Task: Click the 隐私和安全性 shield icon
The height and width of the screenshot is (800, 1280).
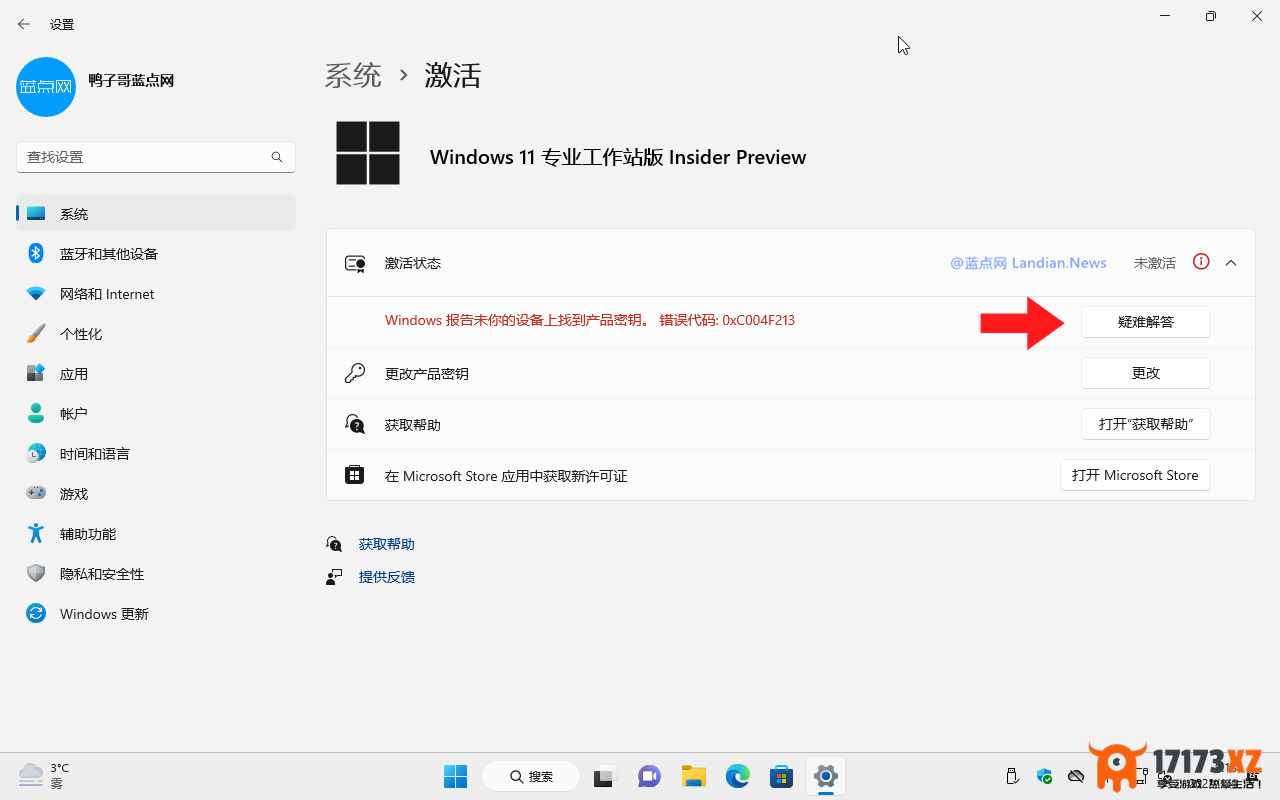Action: pos(36,574)
